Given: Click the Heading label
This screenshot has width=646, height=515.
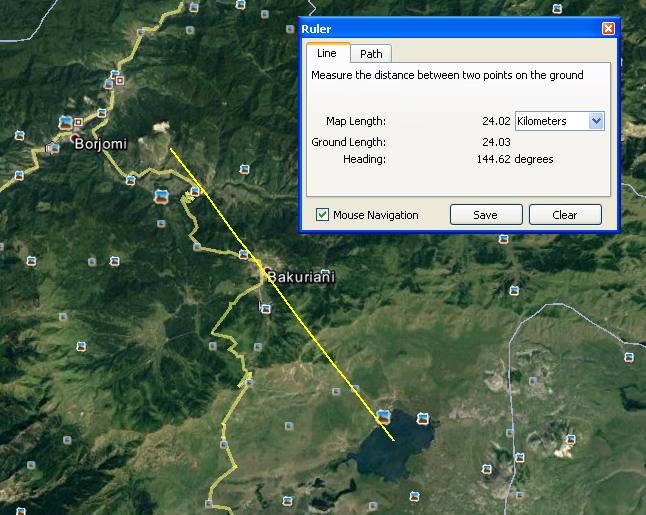Looking at the screenshot, I should tap(365, 159).
